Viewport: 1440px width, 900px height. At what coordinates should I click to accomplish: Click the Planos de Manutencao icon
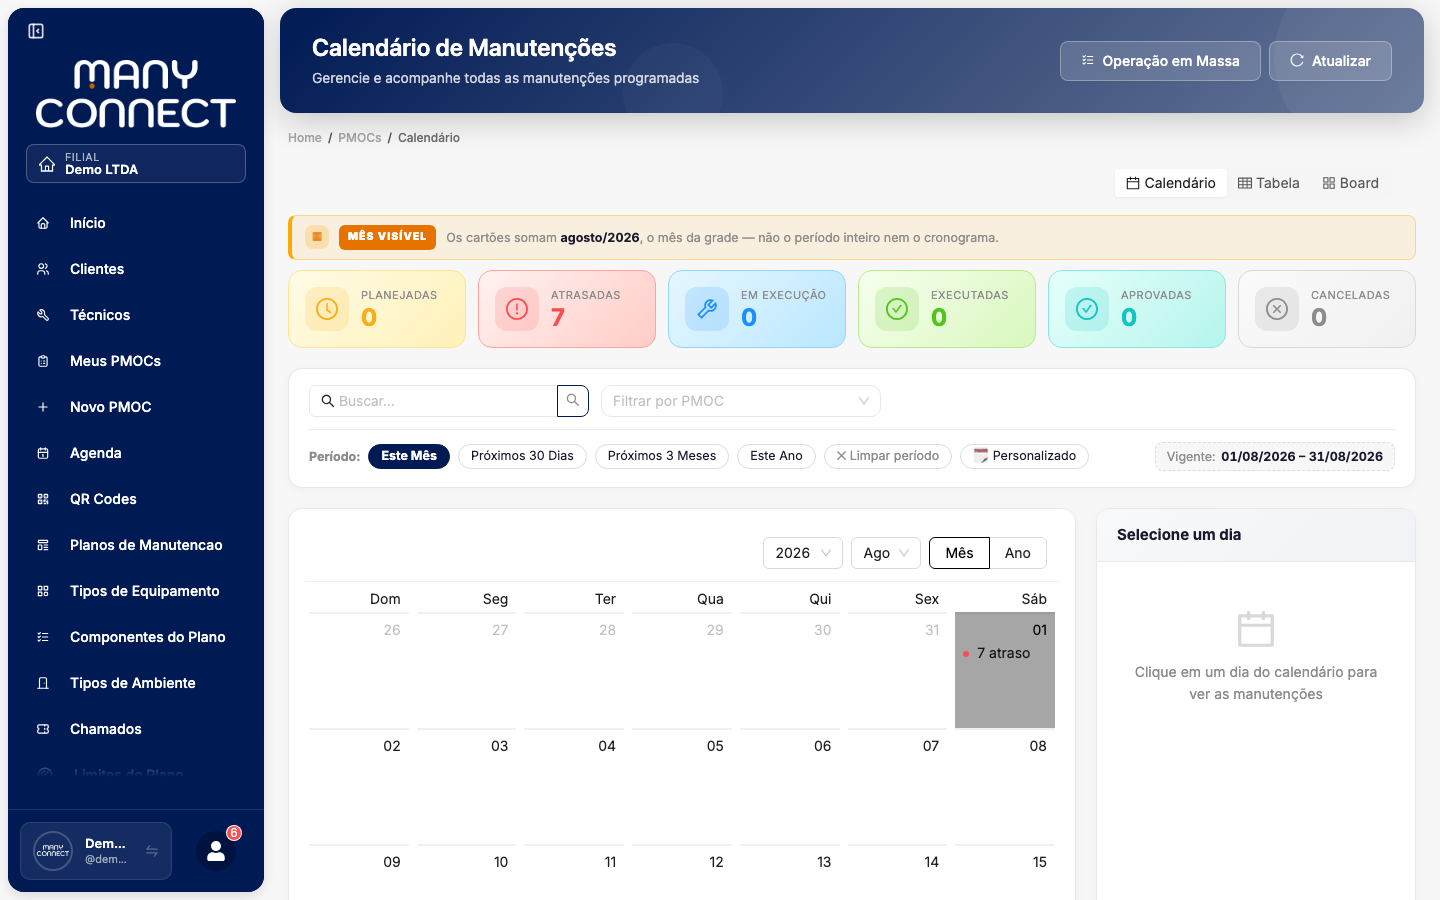(43, 545)
